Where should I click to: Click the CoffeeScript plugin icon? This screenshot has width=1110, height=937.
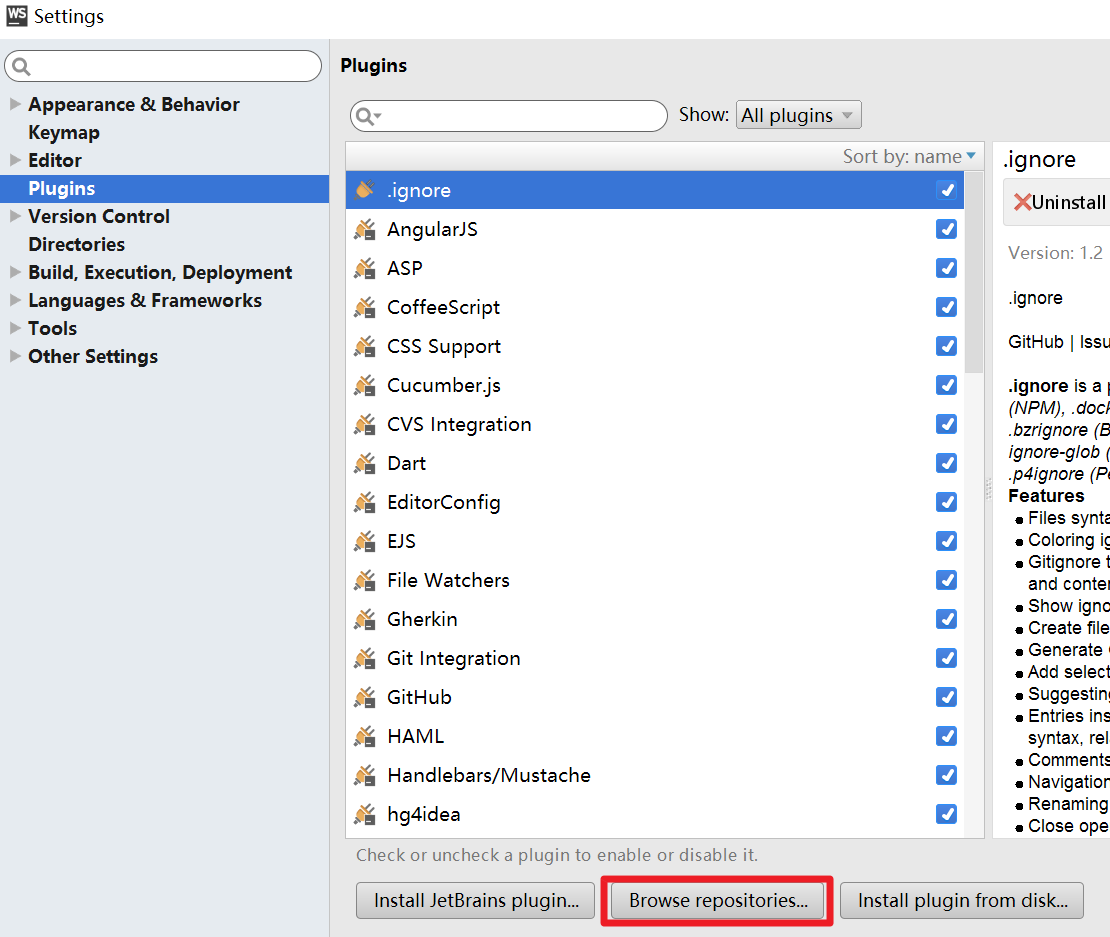[x=365, y=307]
